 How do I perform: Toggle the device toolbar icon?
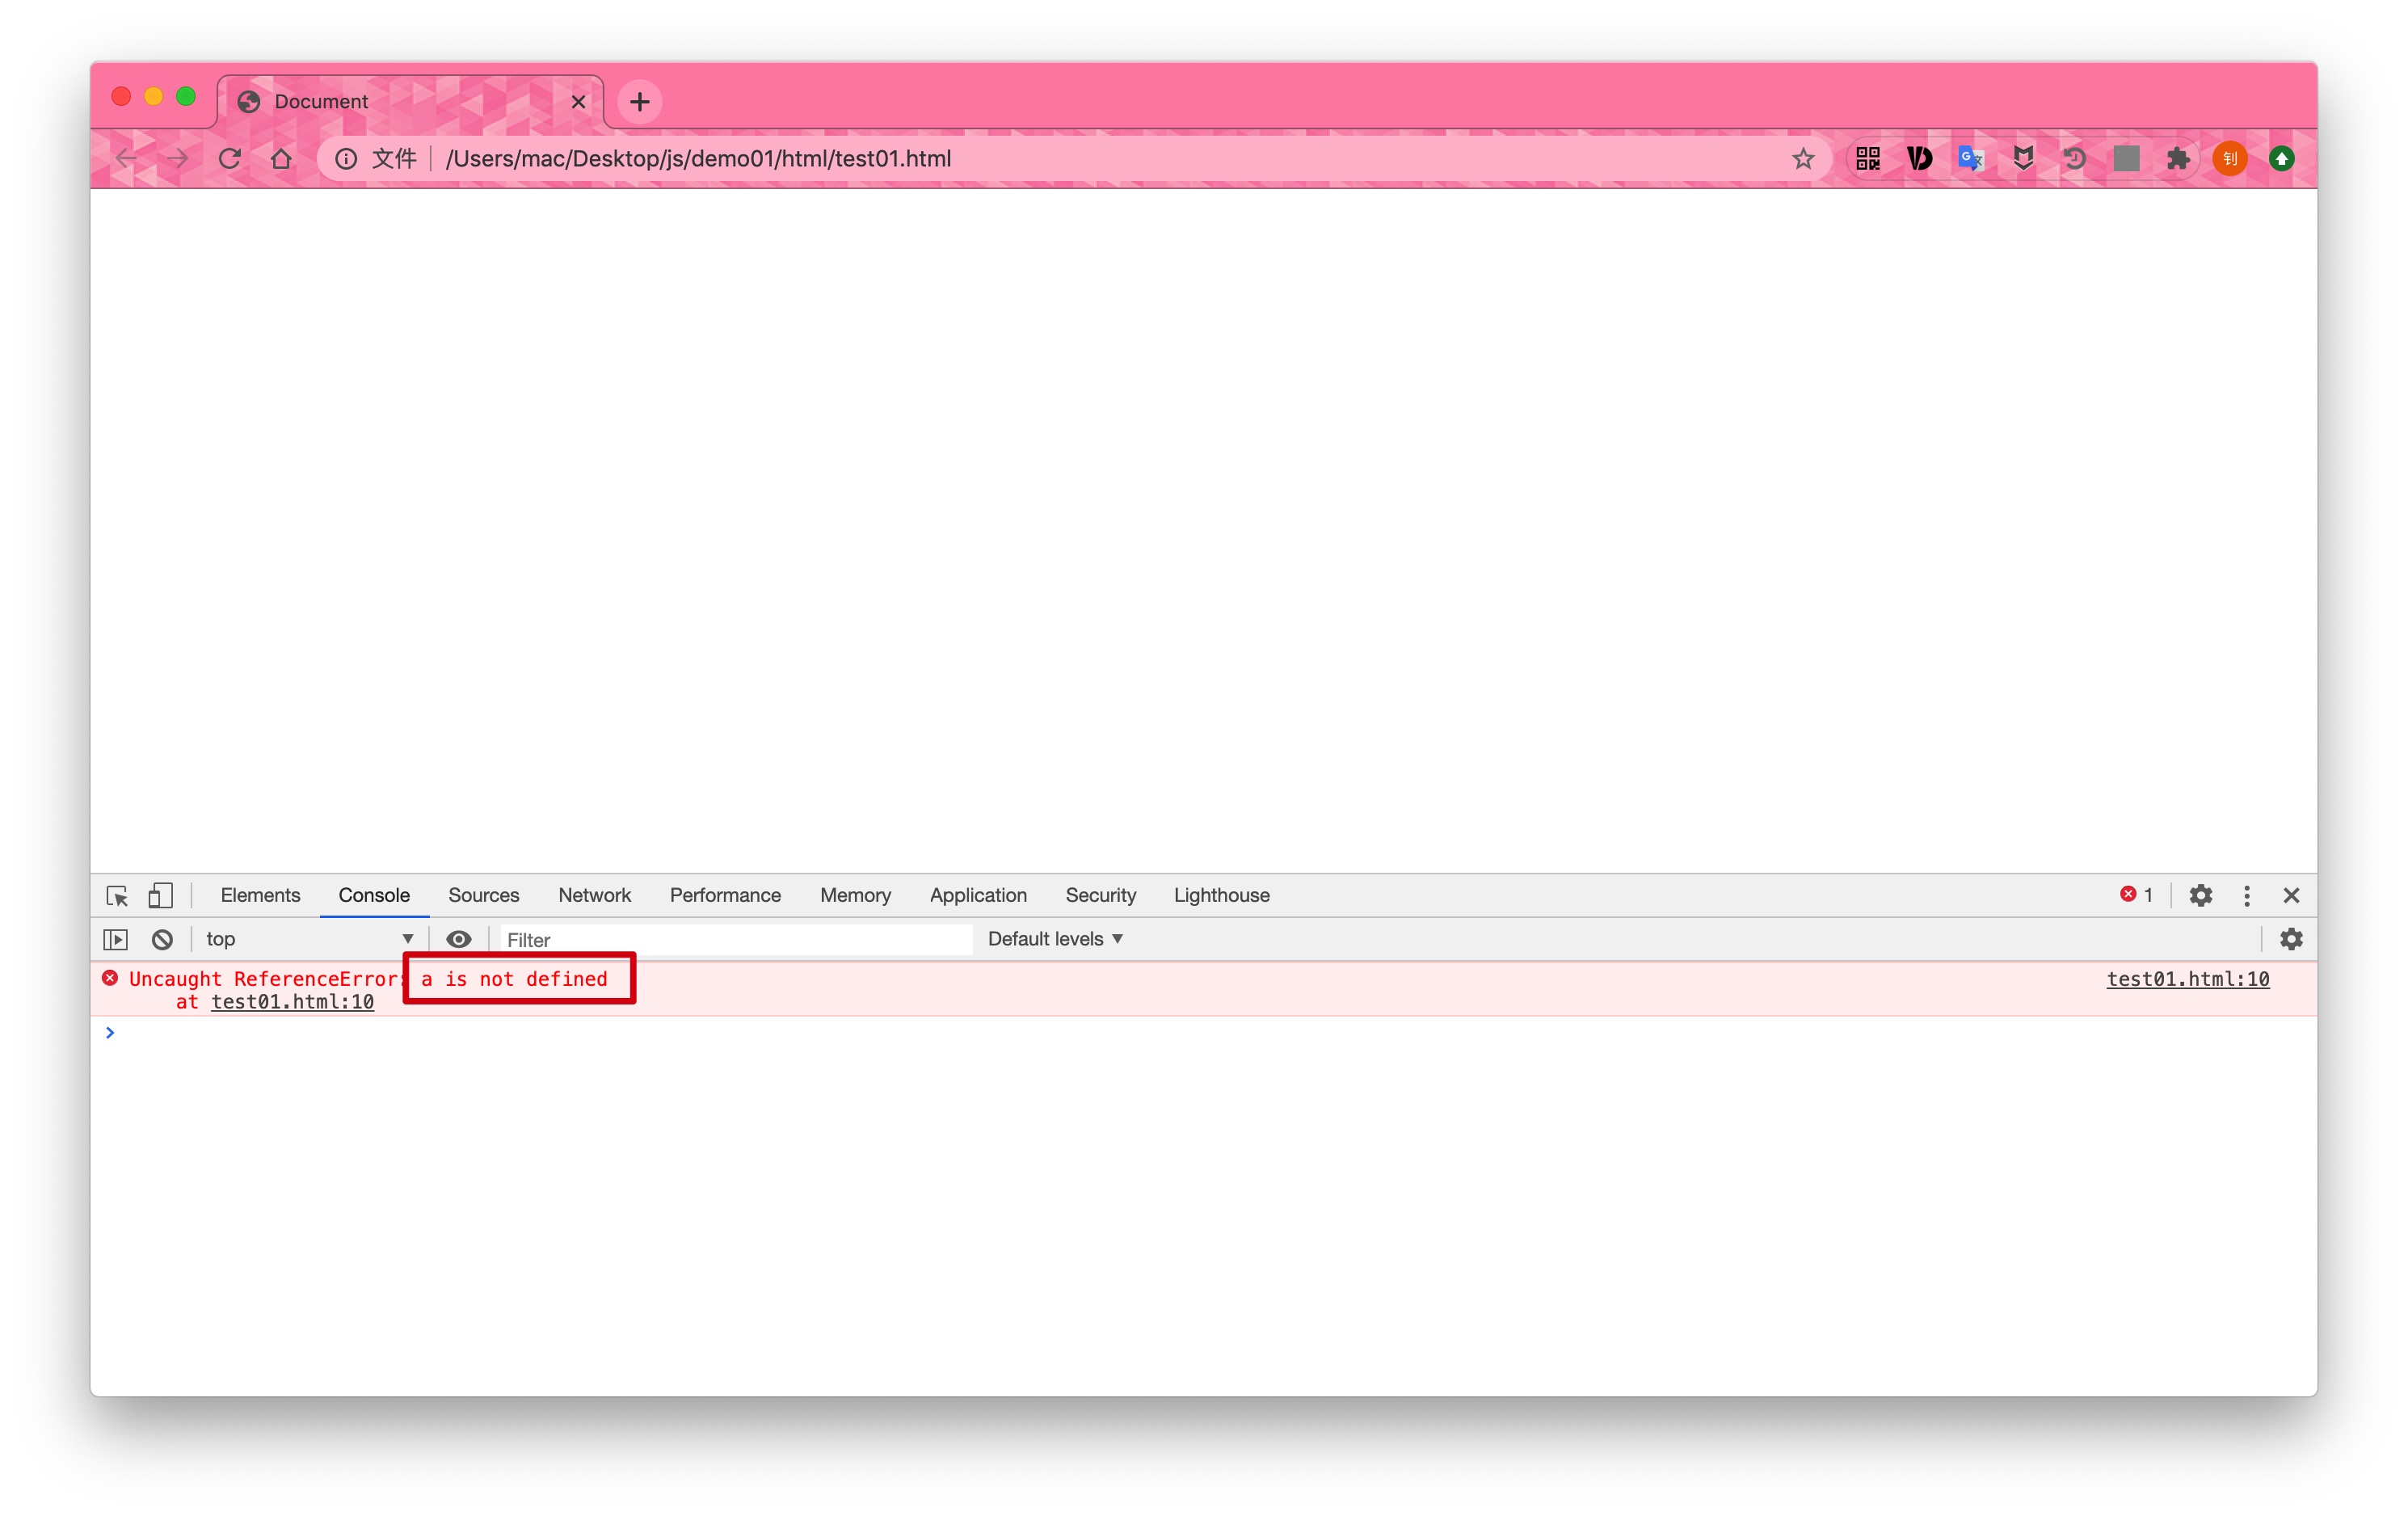(160, 895)
